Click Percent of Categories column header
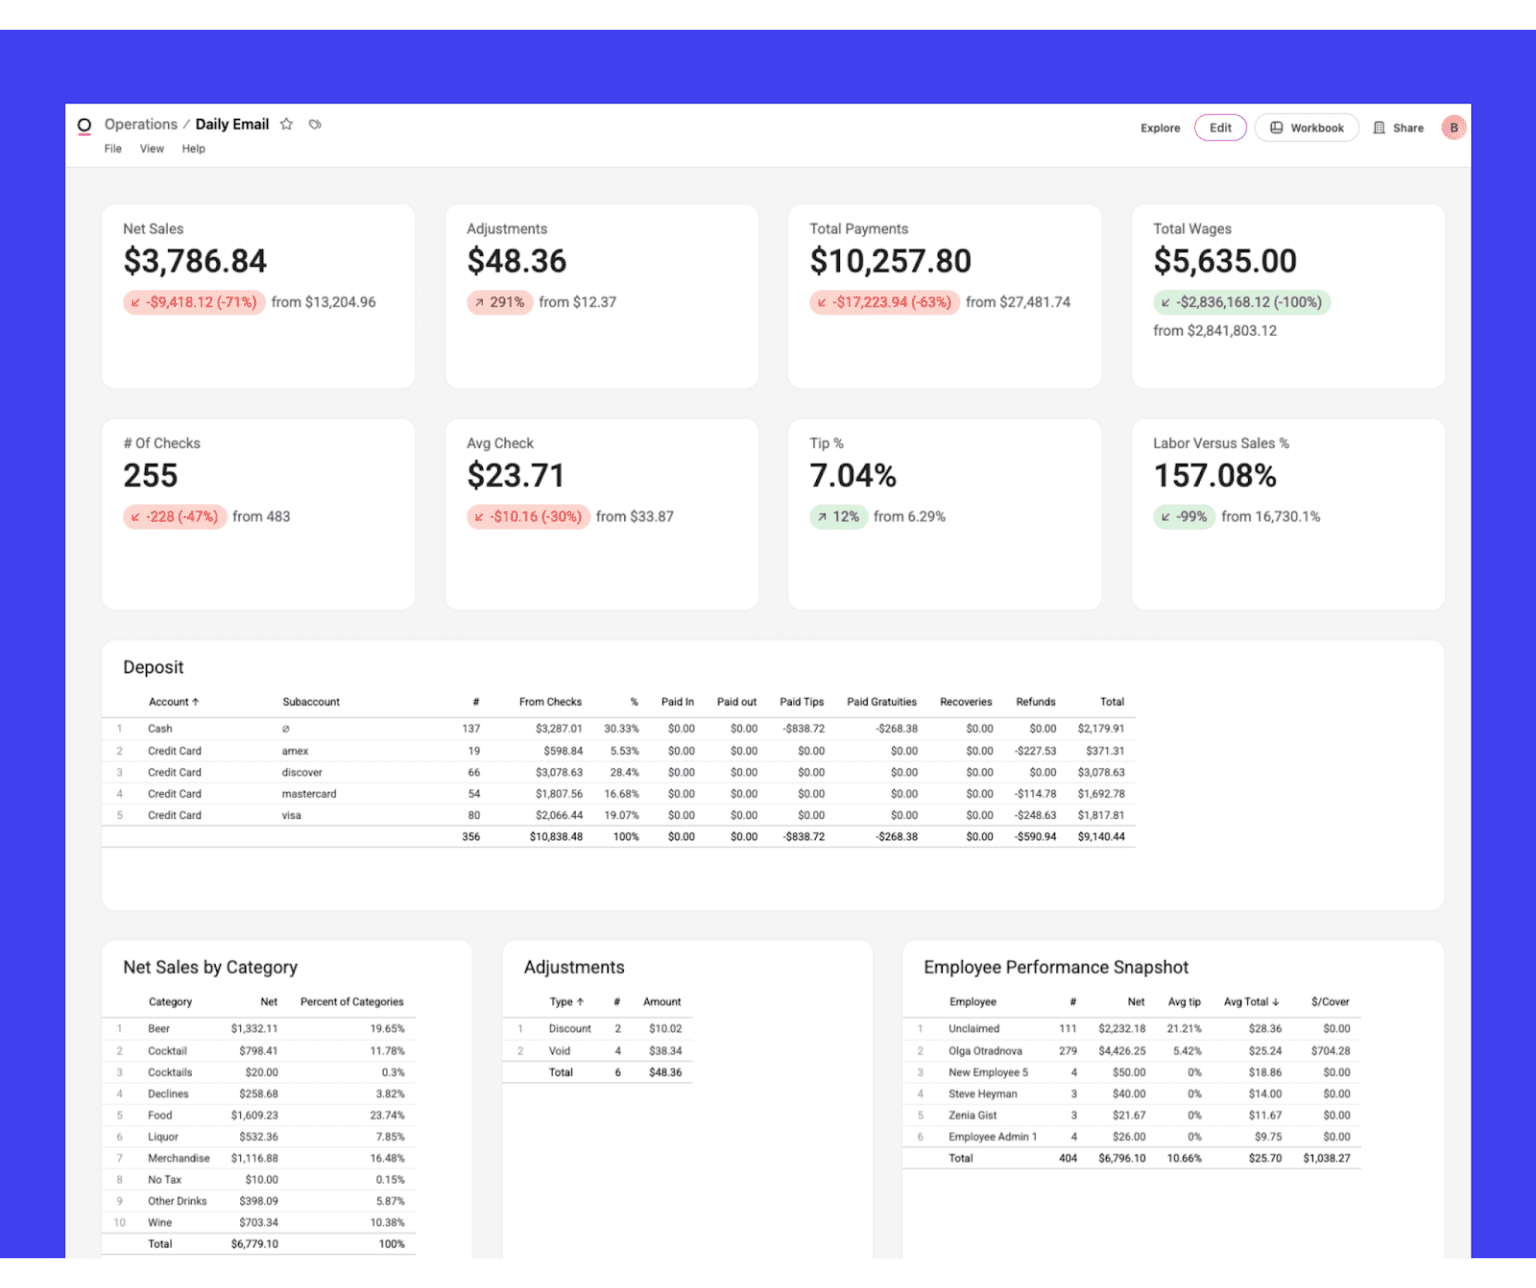Image resolution: width=1536 pixels, height=1288 pixels. (x=352, y=1002)
